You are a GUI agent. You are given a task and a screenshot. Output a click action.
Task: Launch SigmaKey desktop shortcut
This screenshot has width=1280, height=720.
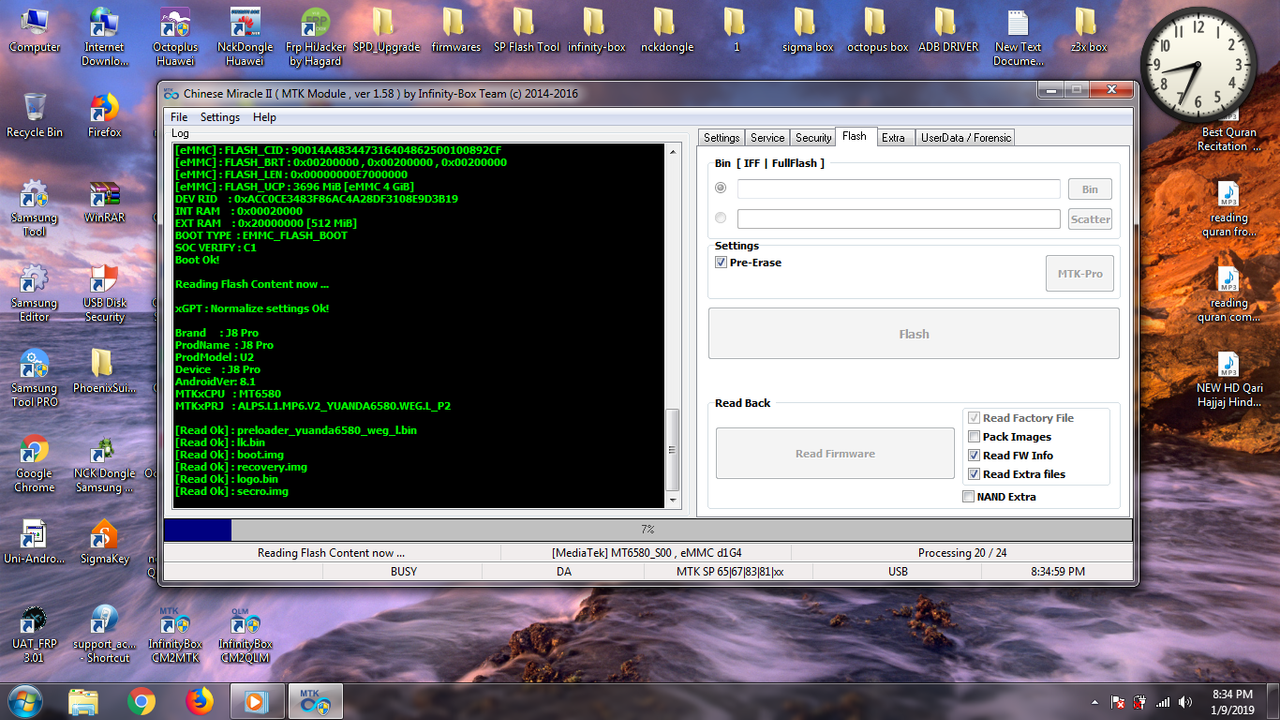(x=104, y=543)
